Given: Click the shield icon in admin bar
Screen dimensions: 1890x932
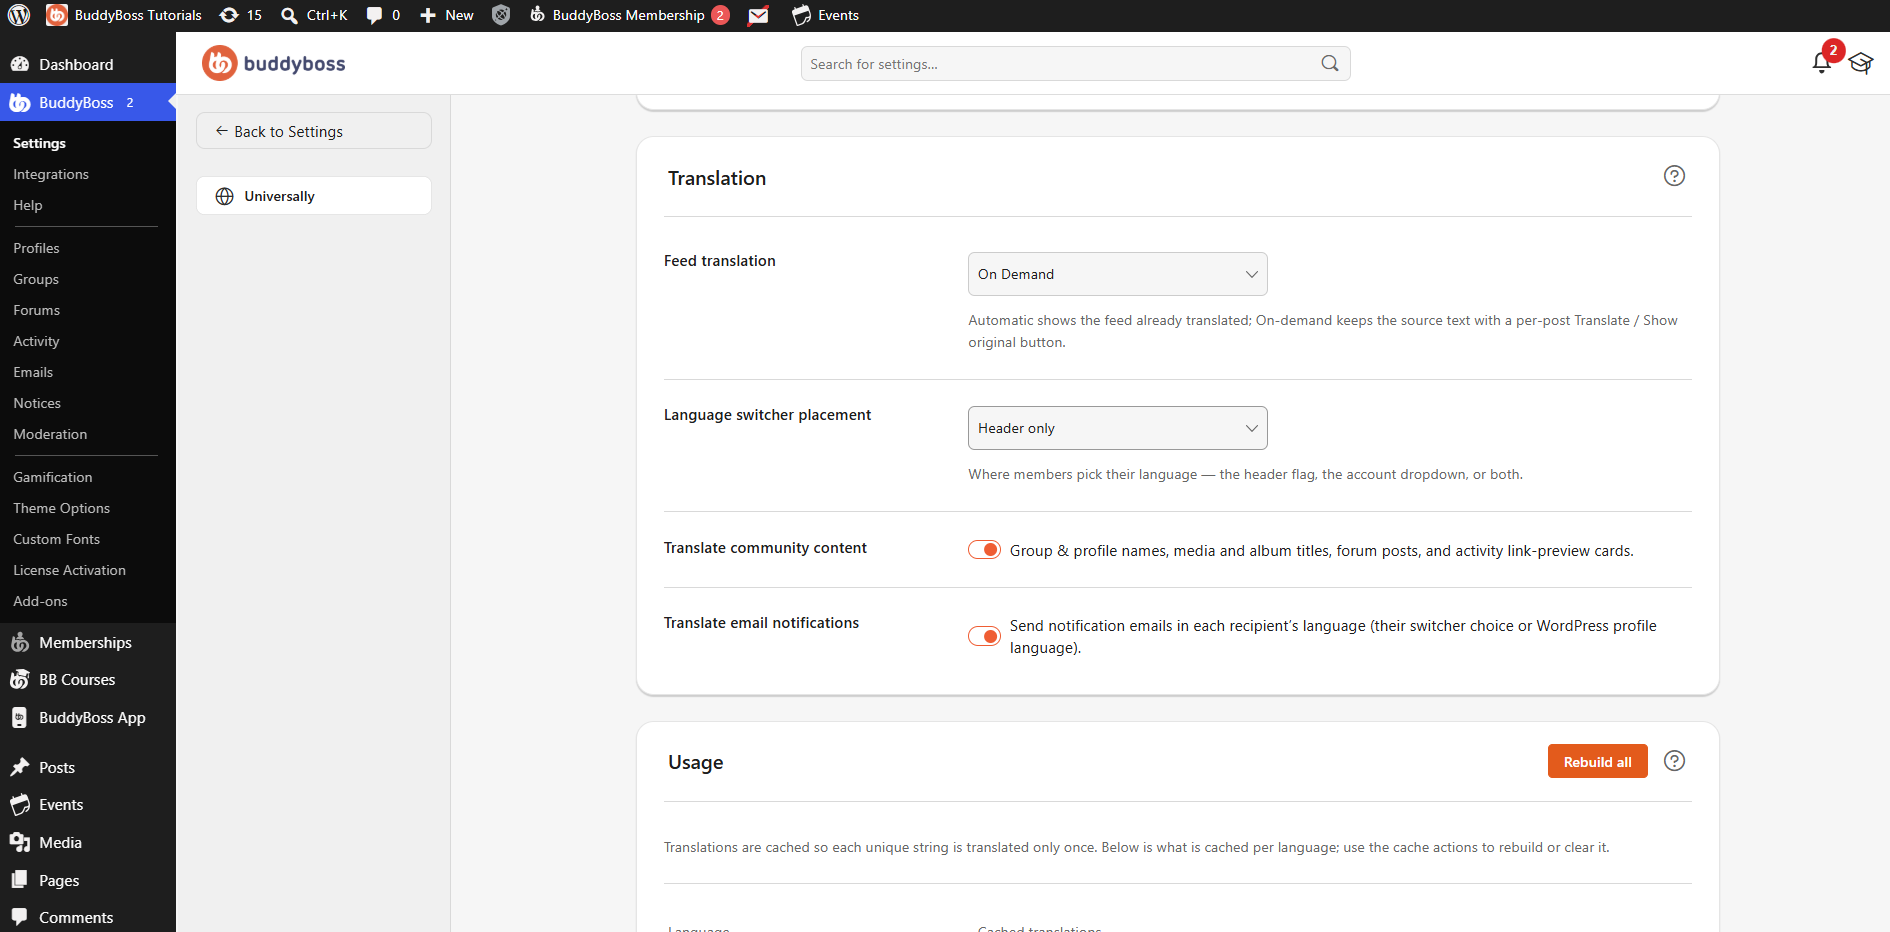Looking at the screenshot, I should [x=501, y=15].
